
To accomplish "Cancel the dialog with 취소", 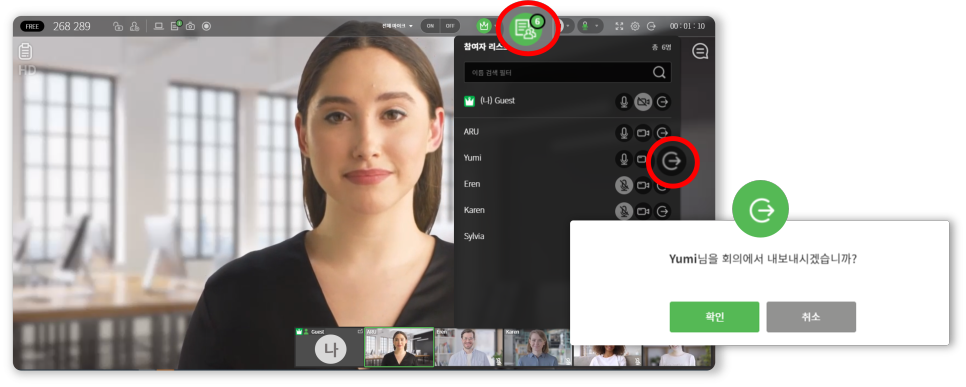I will 811,317.
